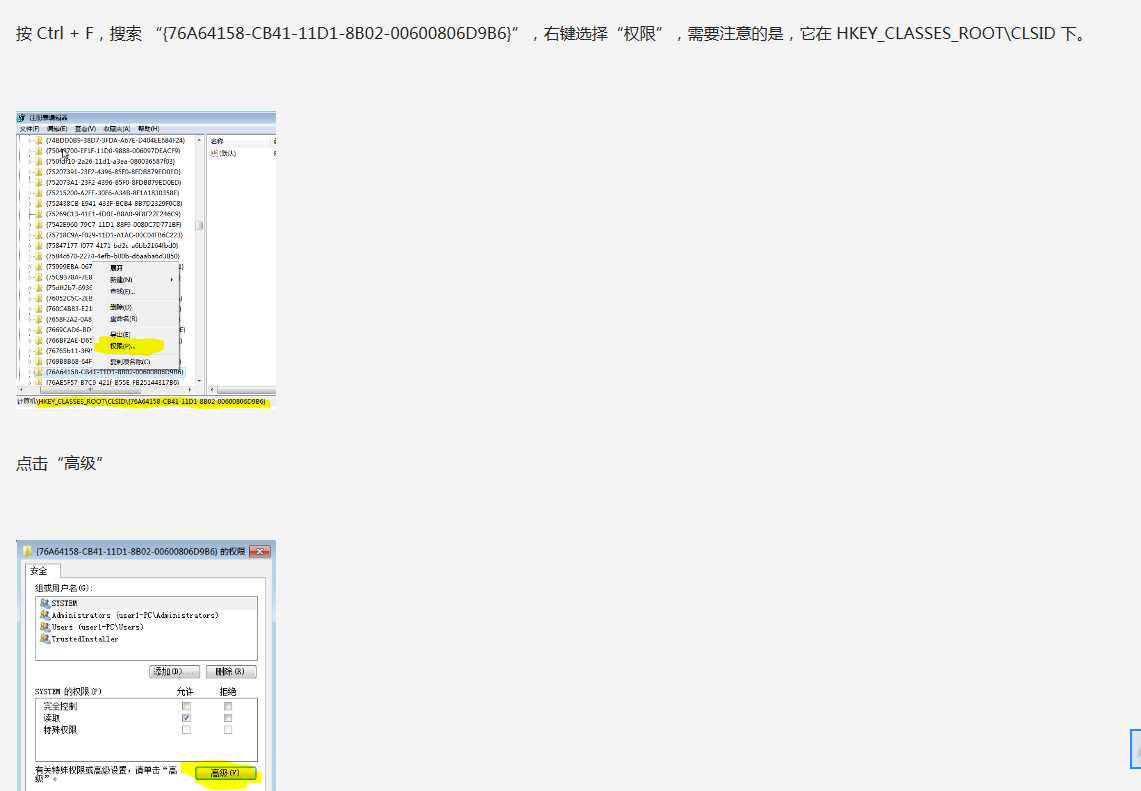The width and height of the screenshot is (1141, 791).
Task: Click the 高级(V) button
Action: point(226,773)
